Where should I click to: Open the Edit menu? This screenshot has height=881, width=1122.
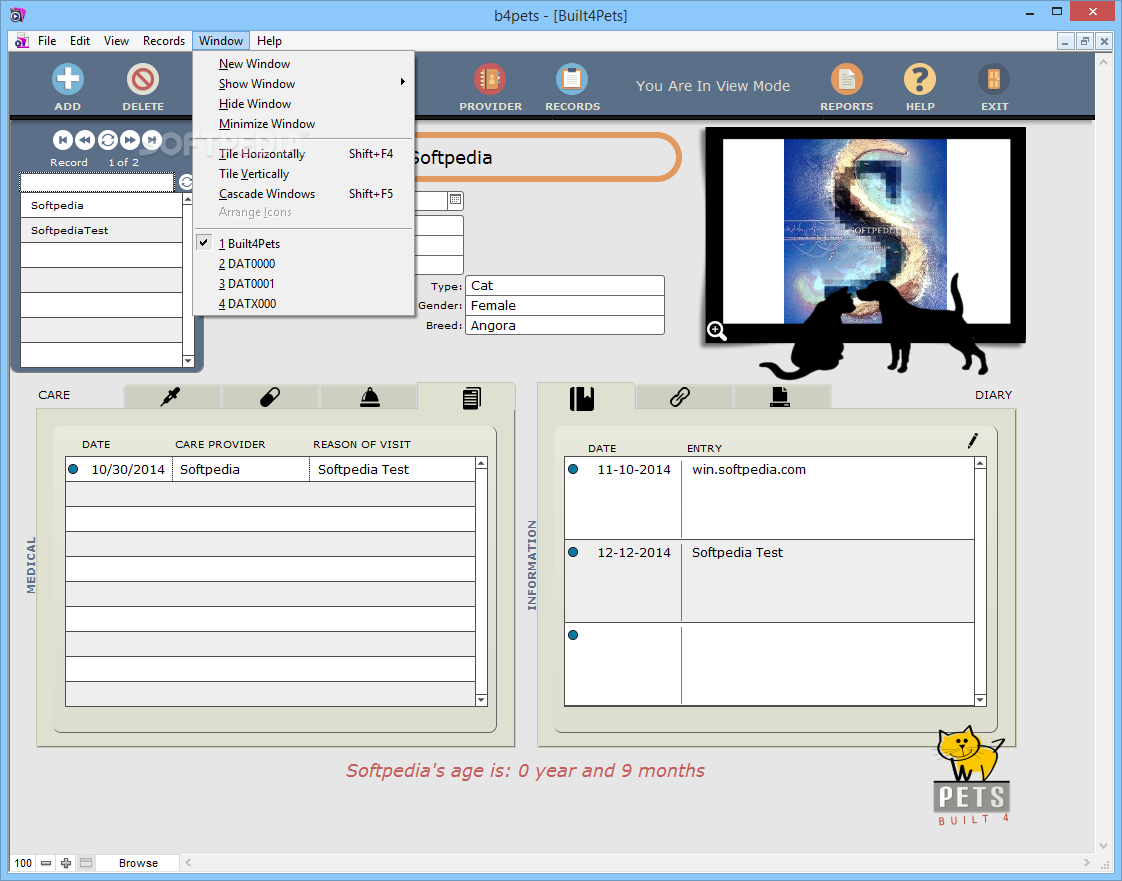pyautogui.click(x=79, y=41)
